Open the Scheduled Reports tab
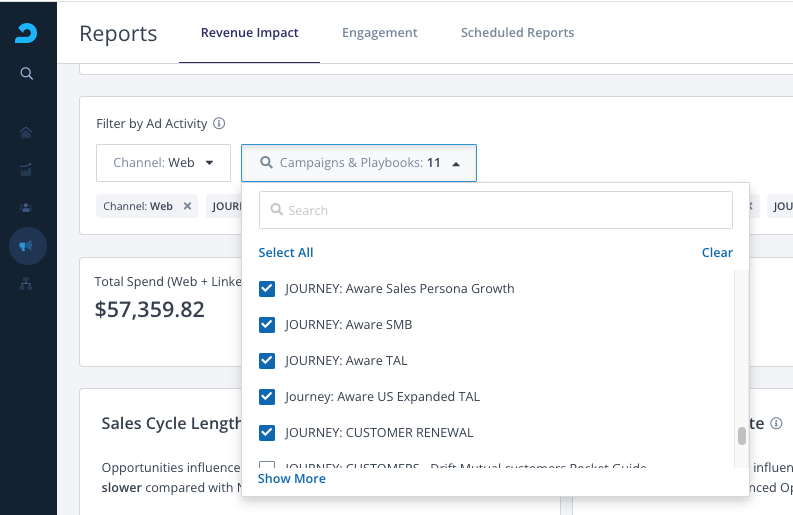 point(517,33)
